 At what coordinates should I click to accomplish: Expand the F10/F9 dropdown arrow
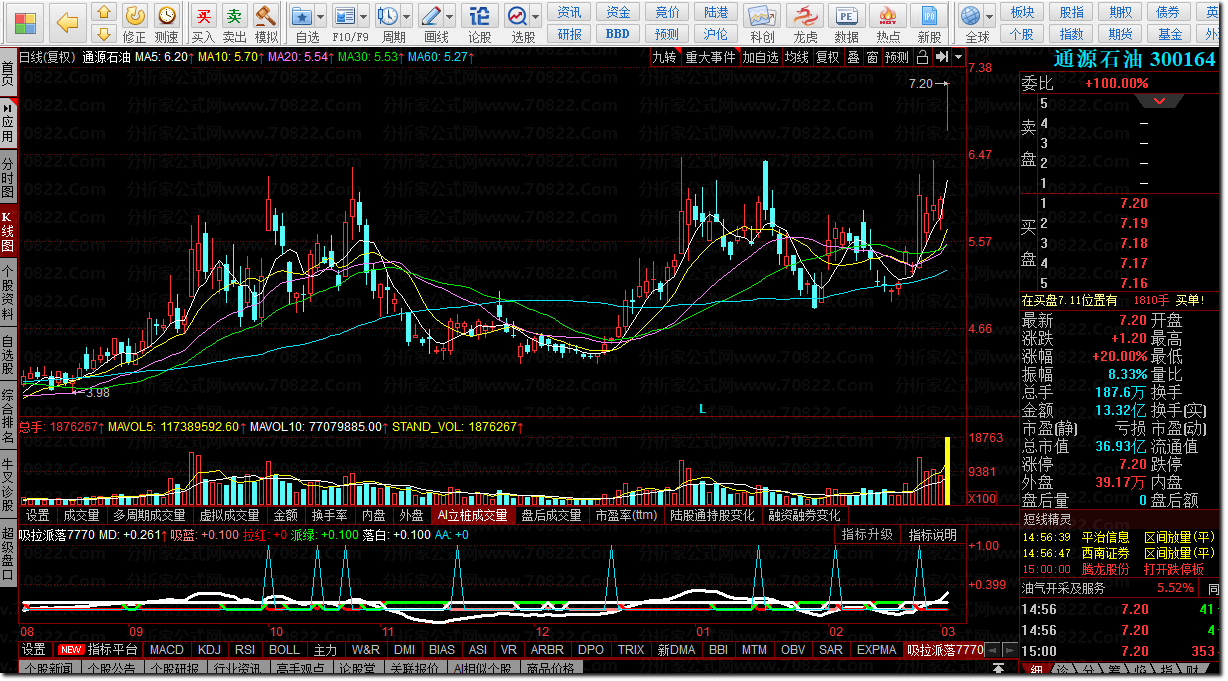pyautogui.click(x=365, y=16)
